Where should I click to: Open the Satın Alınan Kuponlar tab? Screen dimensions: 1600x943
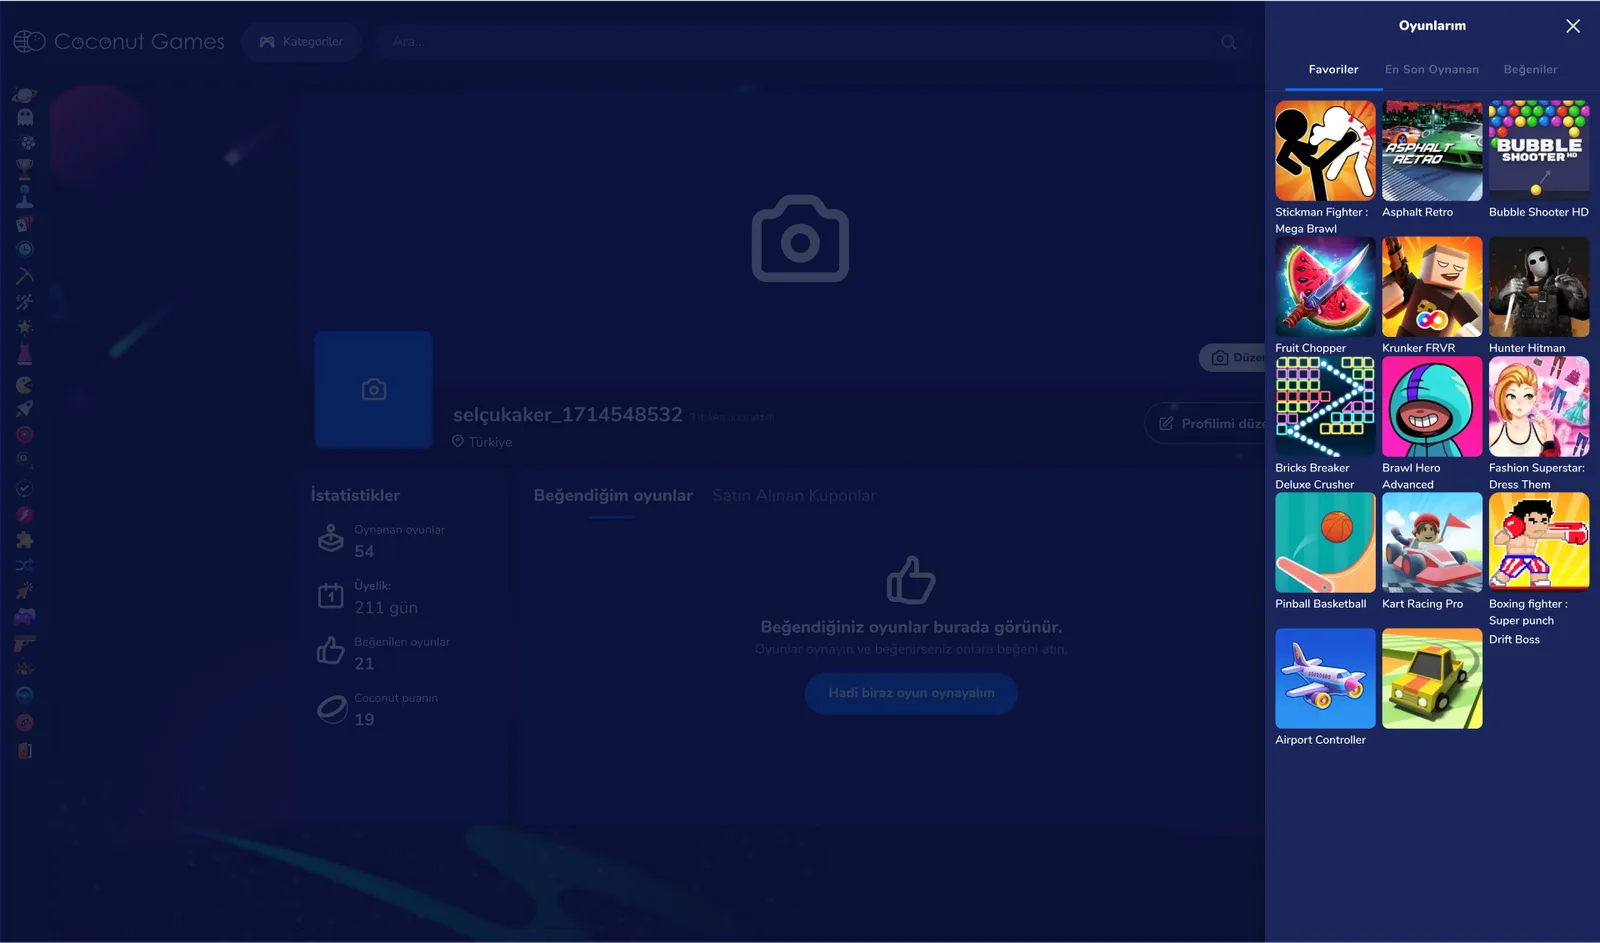[794, 496]
